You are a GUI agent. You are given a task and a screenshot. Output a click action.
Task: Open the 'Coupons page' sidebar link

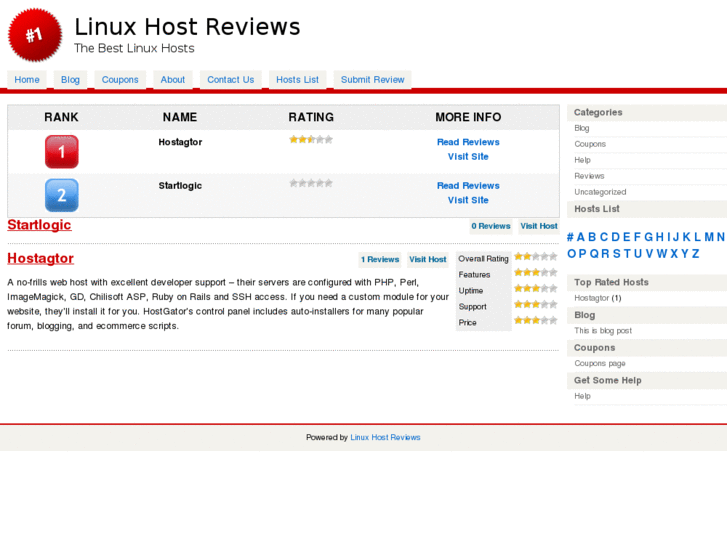click(x=600, y=363)
